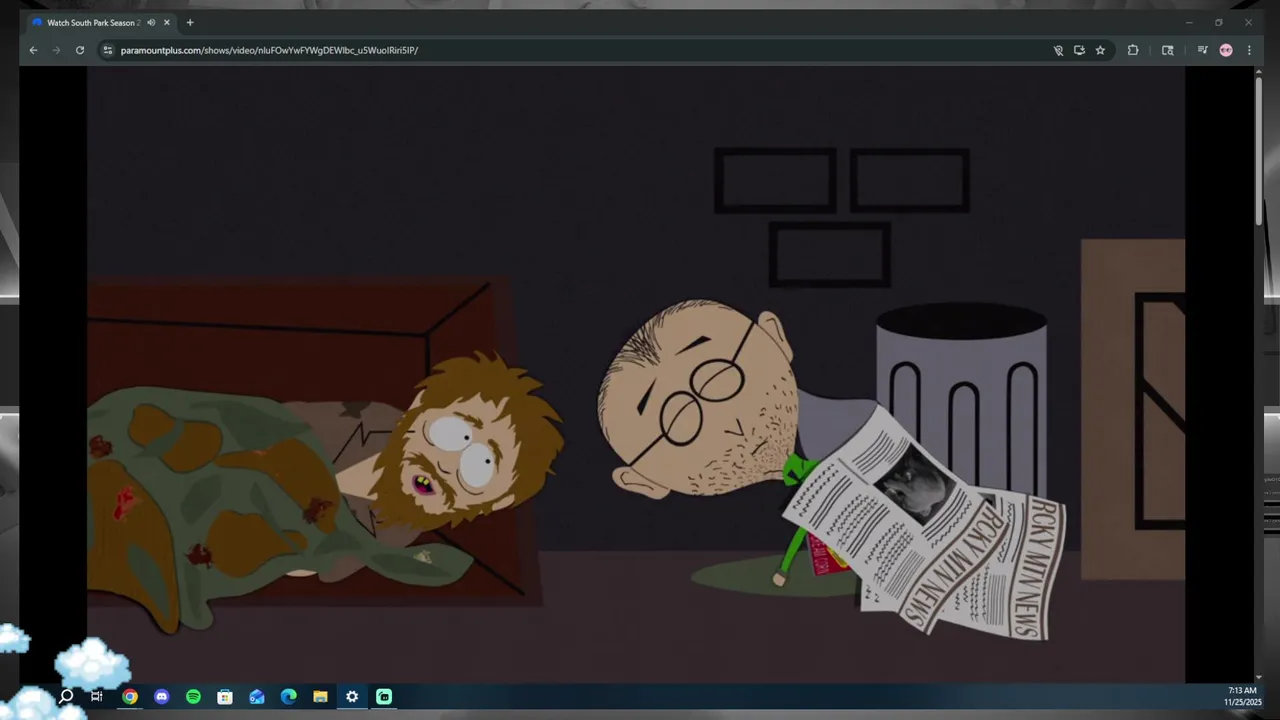The image size is (1280, 720).
Task: Go back to the previous page
Action: point(33,50)
